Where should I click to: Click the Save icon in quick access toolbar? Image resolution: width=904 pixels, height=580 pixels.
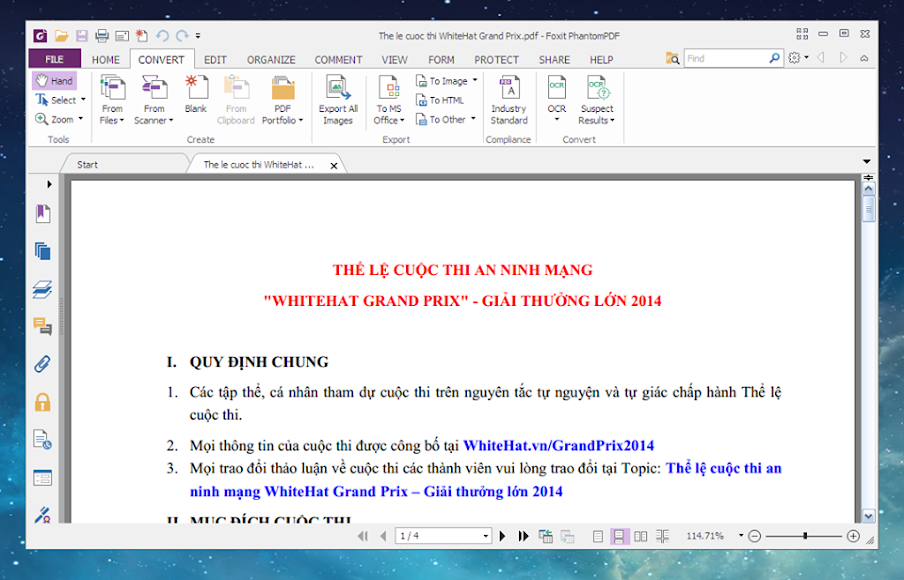[81, 36]
